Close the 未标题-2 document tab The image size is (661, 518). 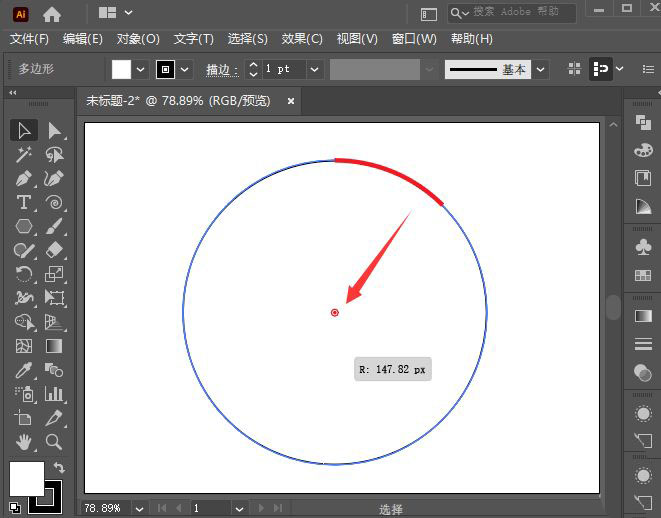[x=291, y=101]
